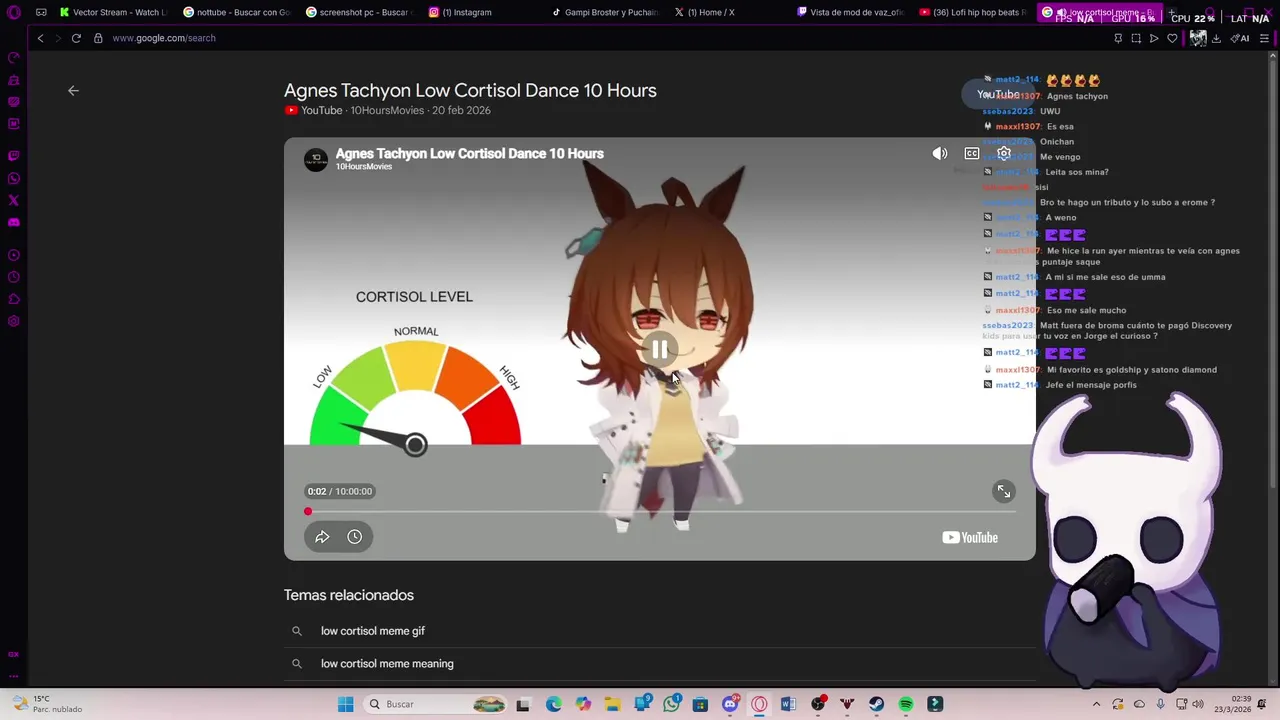This screenshot has width=1280, height=720.
Task: Click the watch later clock icon
Action: [354, 537]
